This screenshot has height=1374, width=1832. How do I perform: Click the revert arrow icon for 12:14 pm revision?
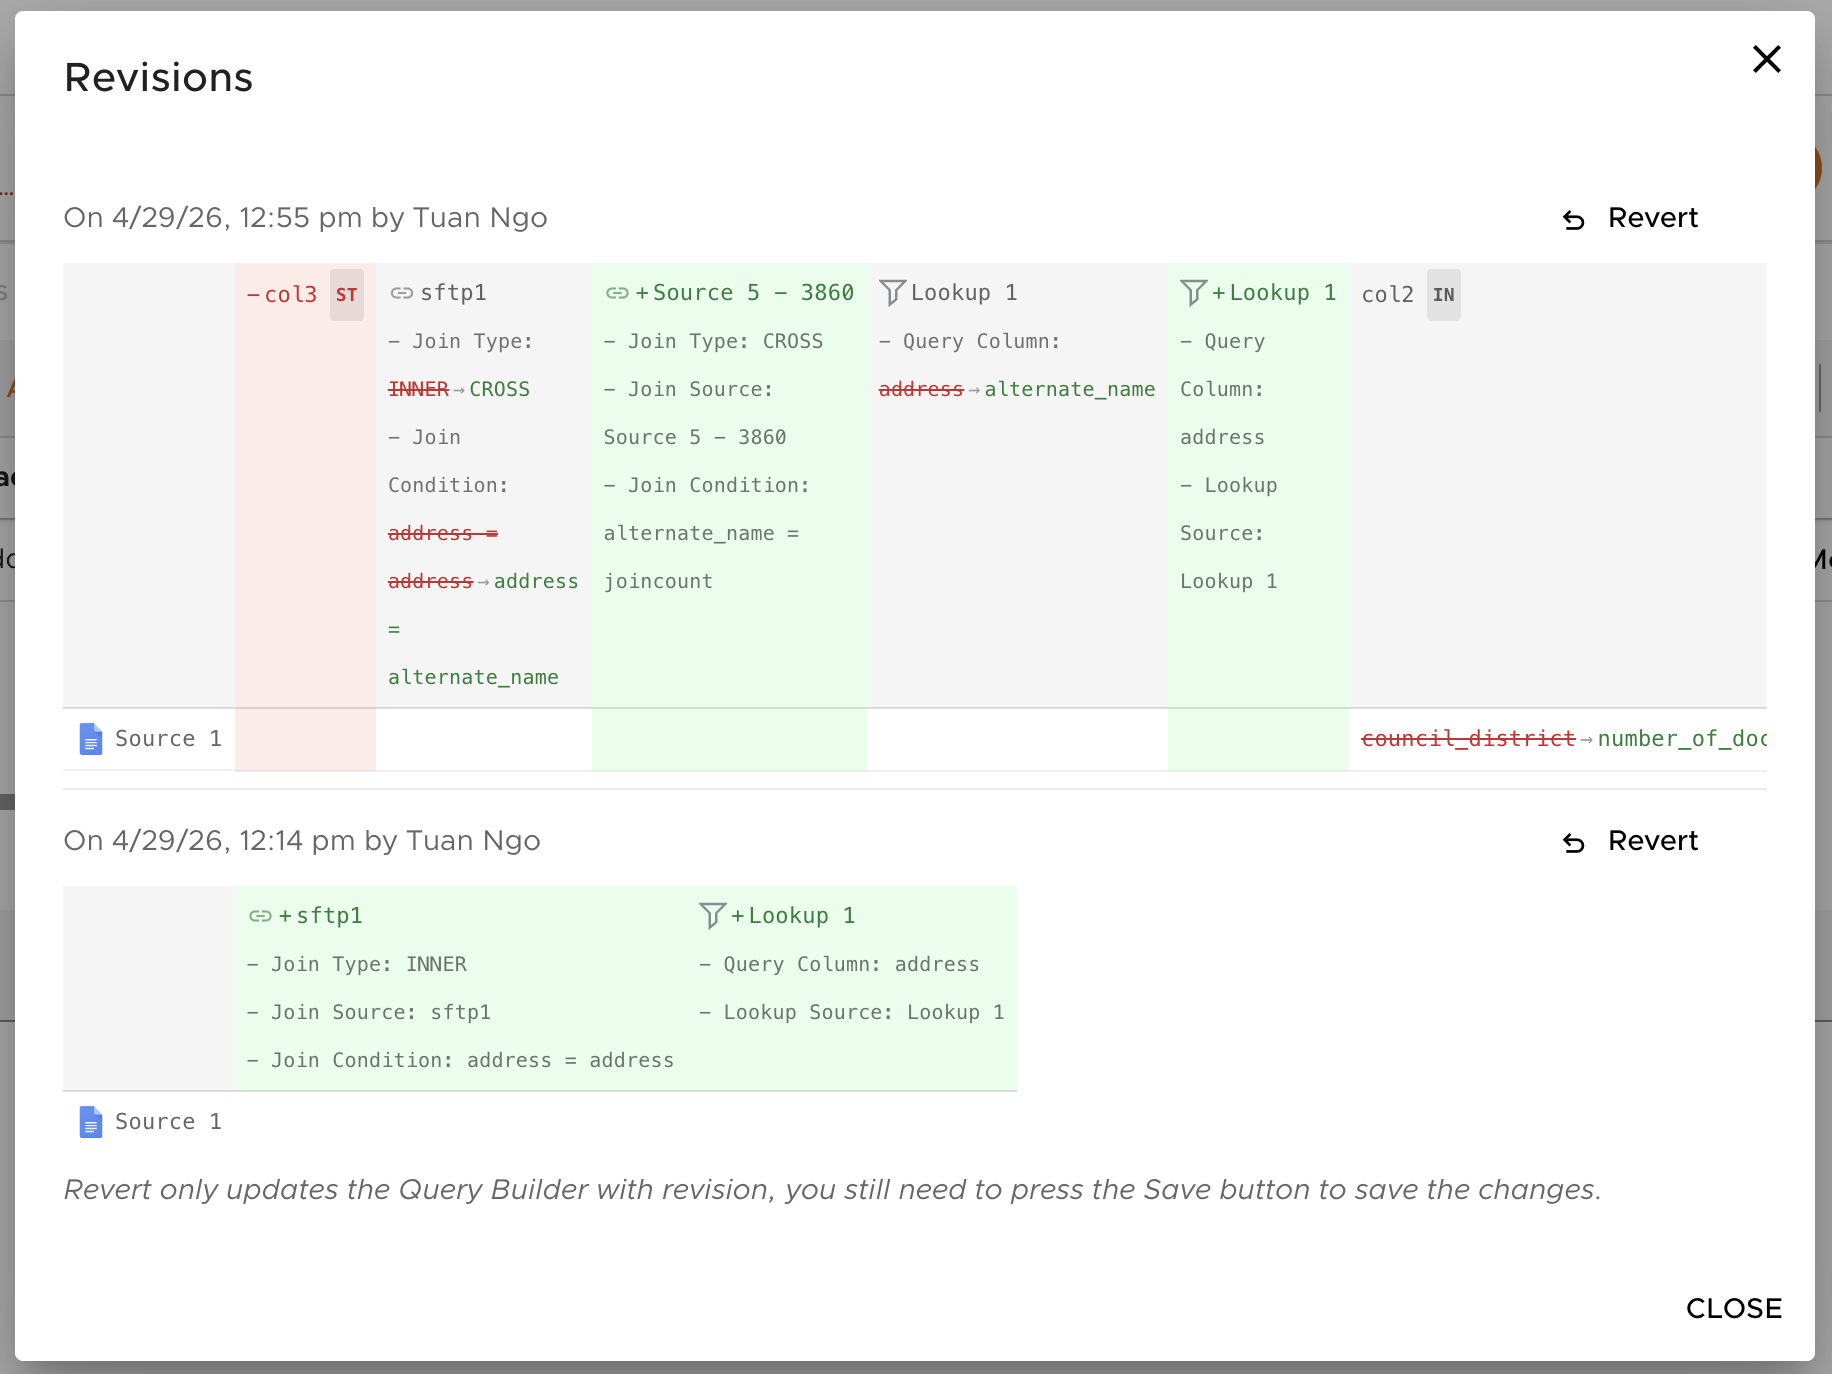coord(1574,843)
